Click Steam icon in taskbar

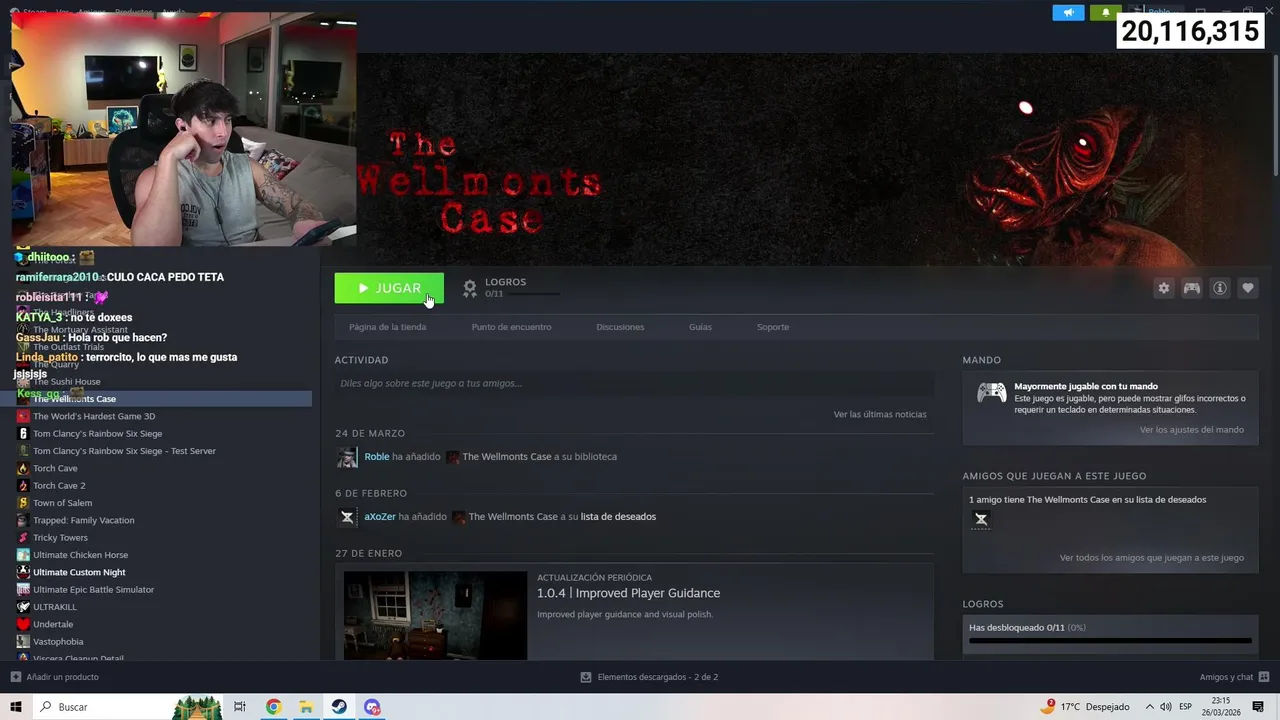point(339,707)
